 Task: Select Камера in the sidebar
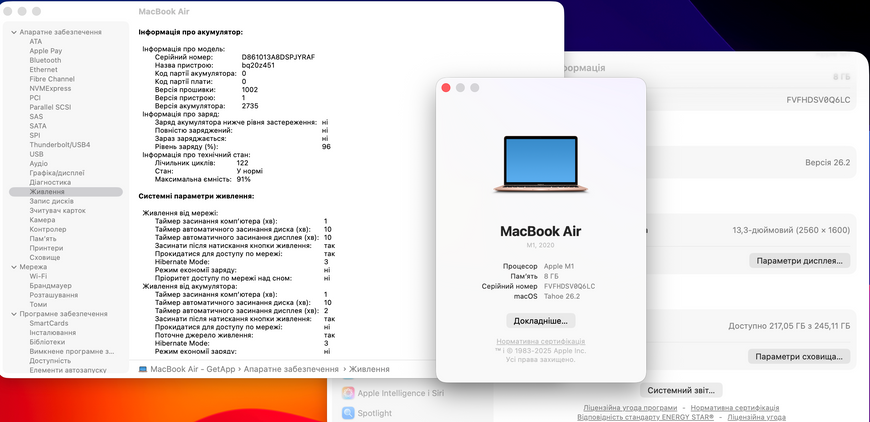(x=42, y=220)
